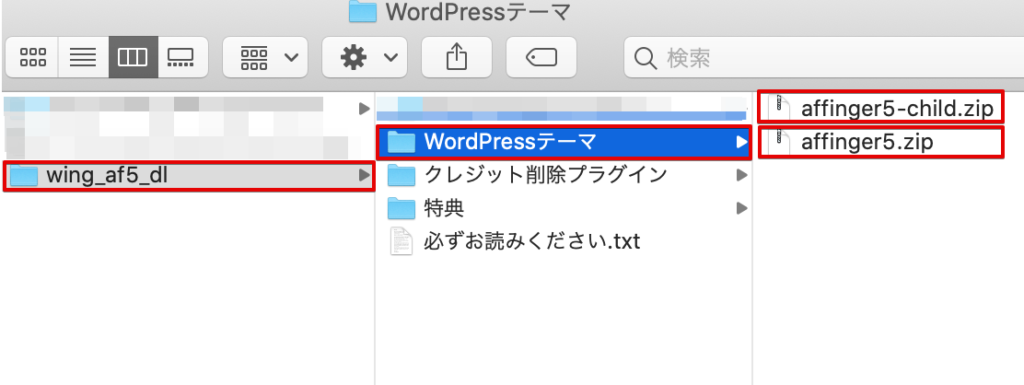Select the WordPressテーマ folder row
The image size is (1024, 385).
[x=564, y=142]
